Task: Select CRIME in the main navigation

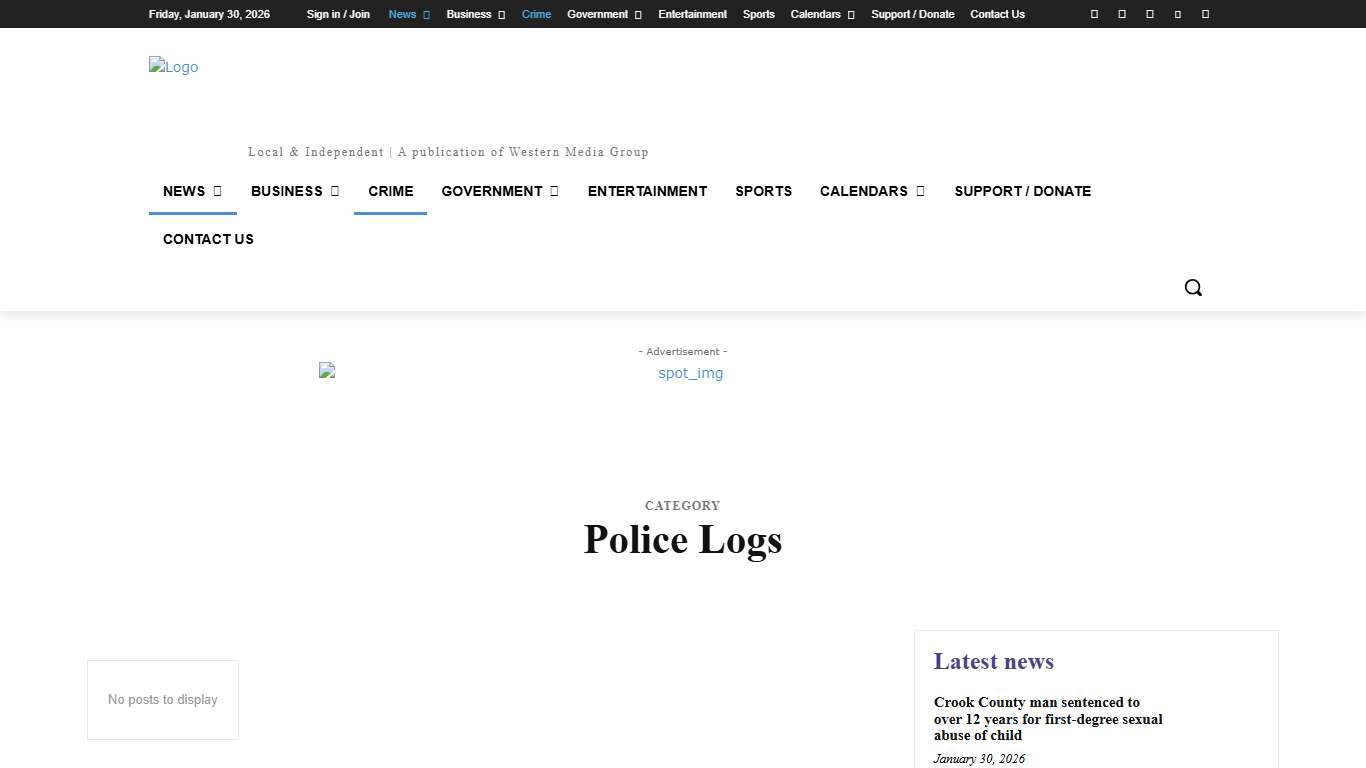Action: pos(390,191)
